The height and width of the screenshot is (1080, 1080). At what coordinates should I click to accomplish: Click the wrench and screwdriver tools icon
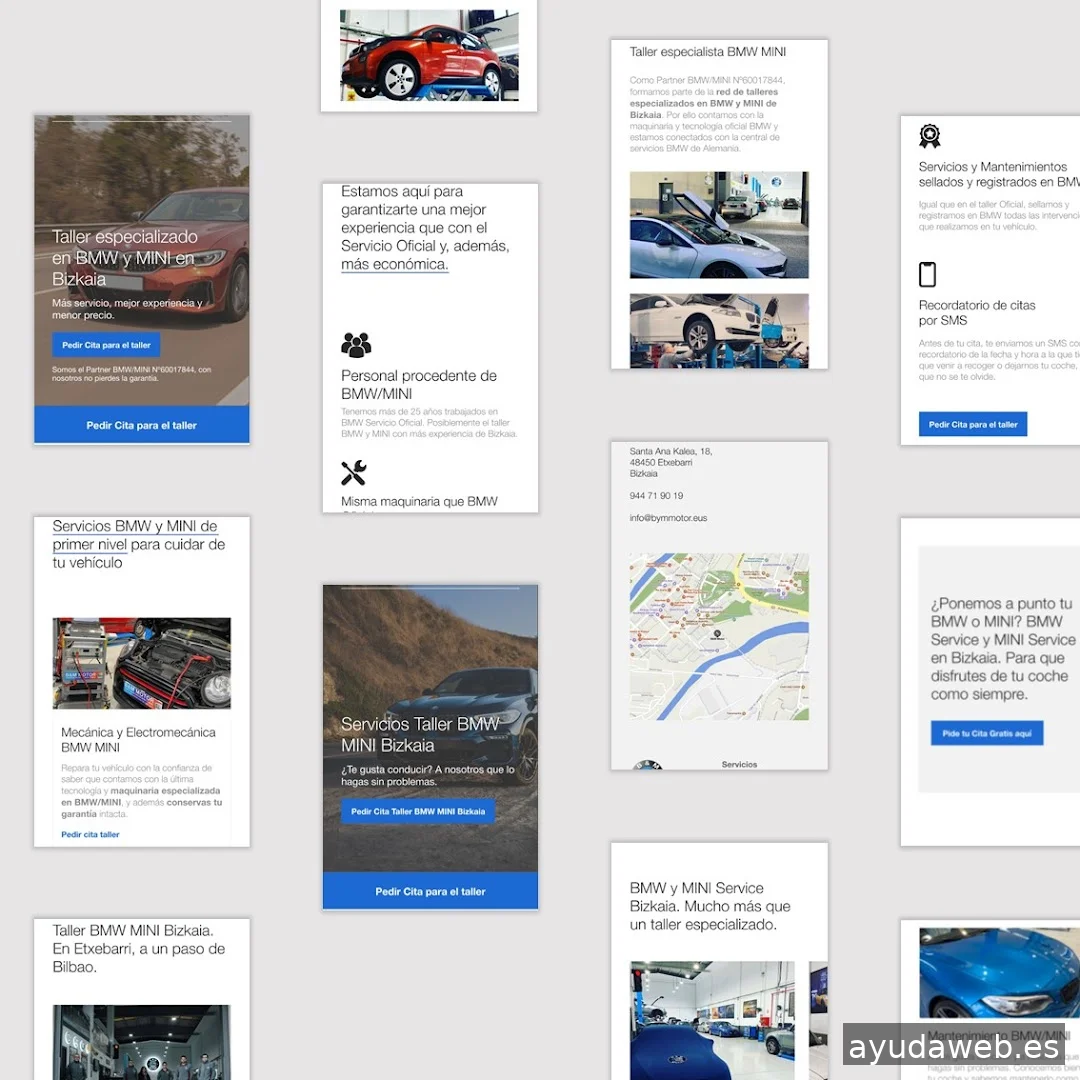click(x=354, y=473)
